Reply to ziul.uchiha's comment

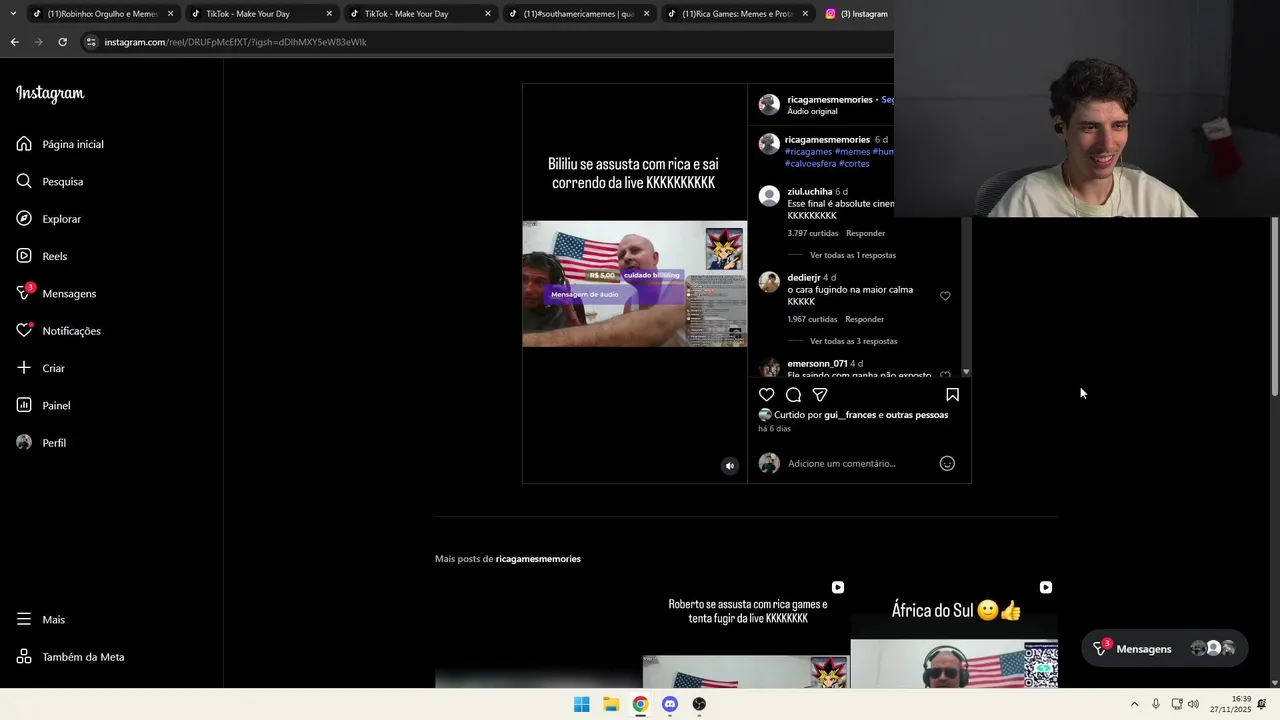[x=865, y=233]
